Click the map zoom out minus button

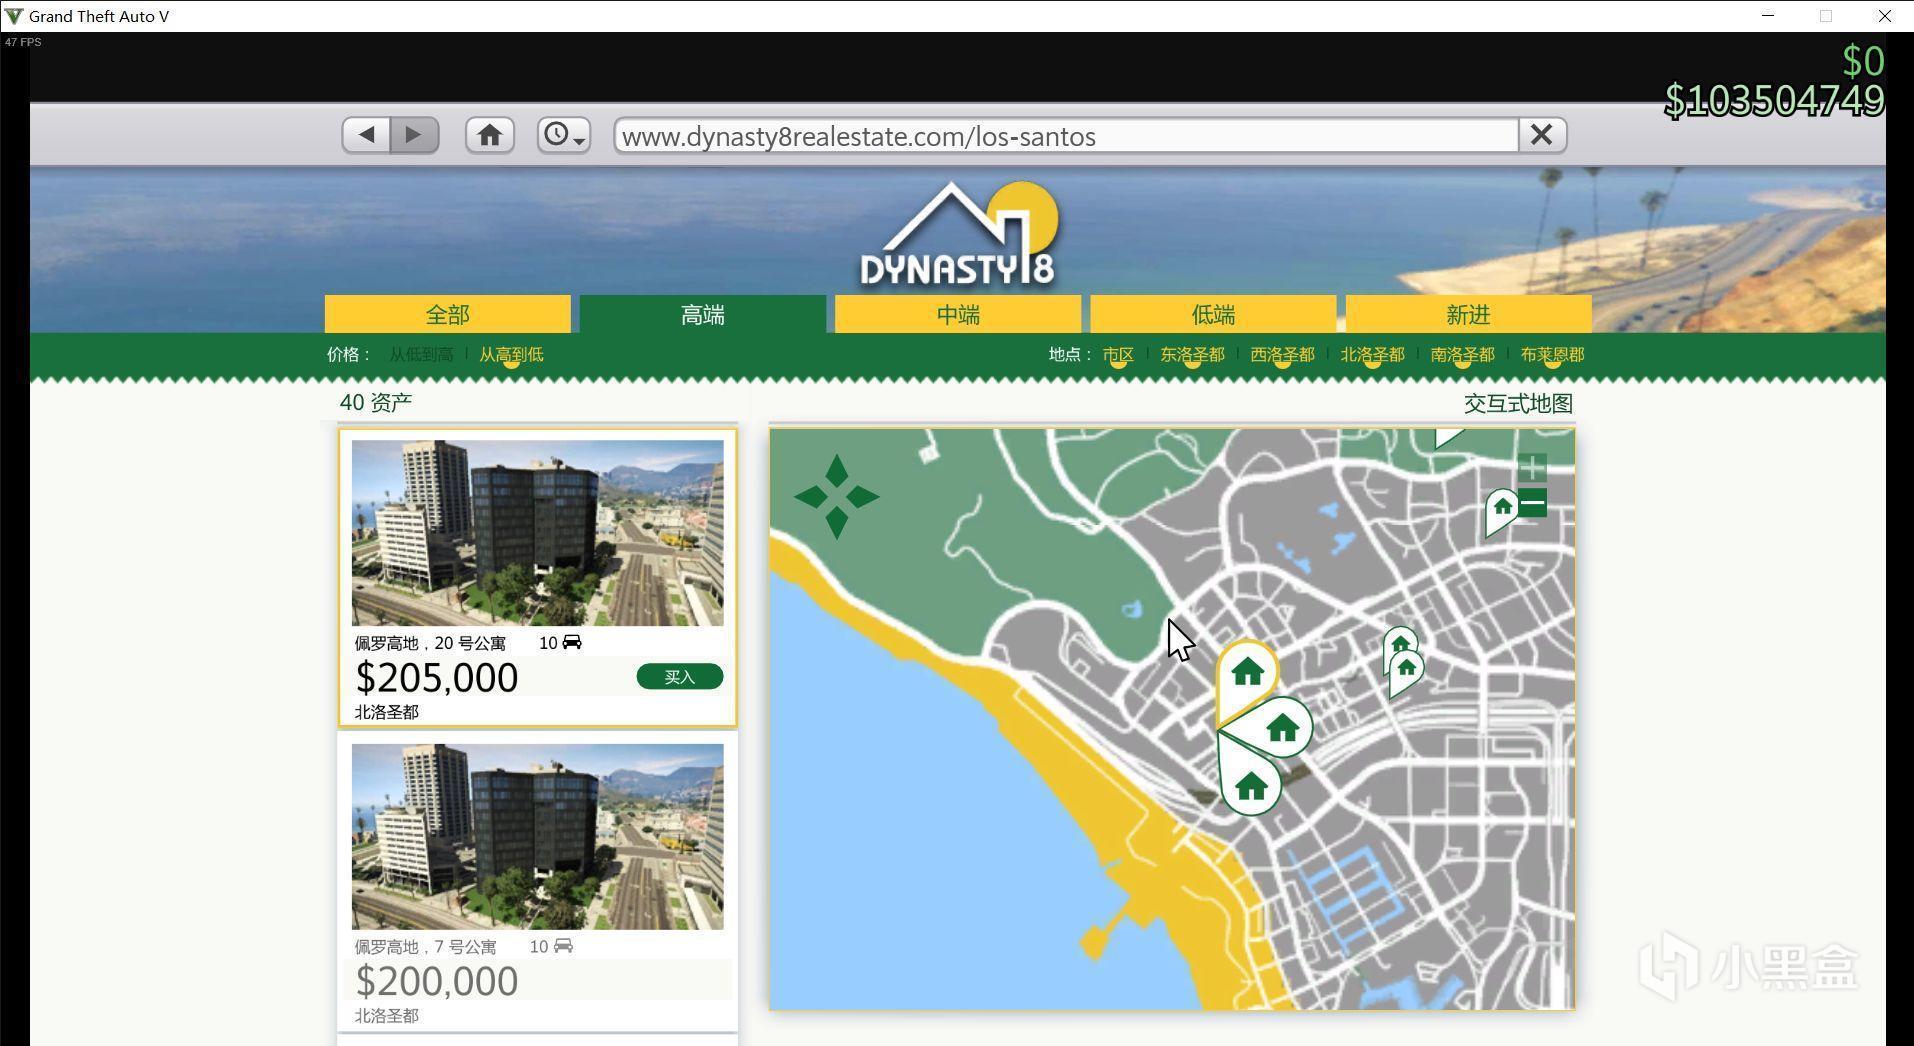(x=1532, y=503)
